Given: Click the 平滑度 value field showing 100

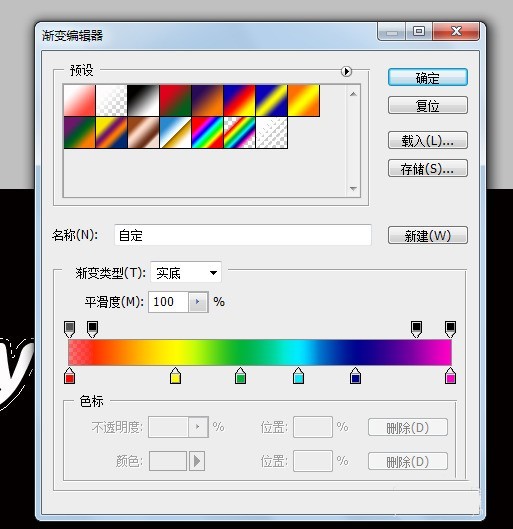Looking at the screenshot, I should pyautogui.click(x=168, y=302).
